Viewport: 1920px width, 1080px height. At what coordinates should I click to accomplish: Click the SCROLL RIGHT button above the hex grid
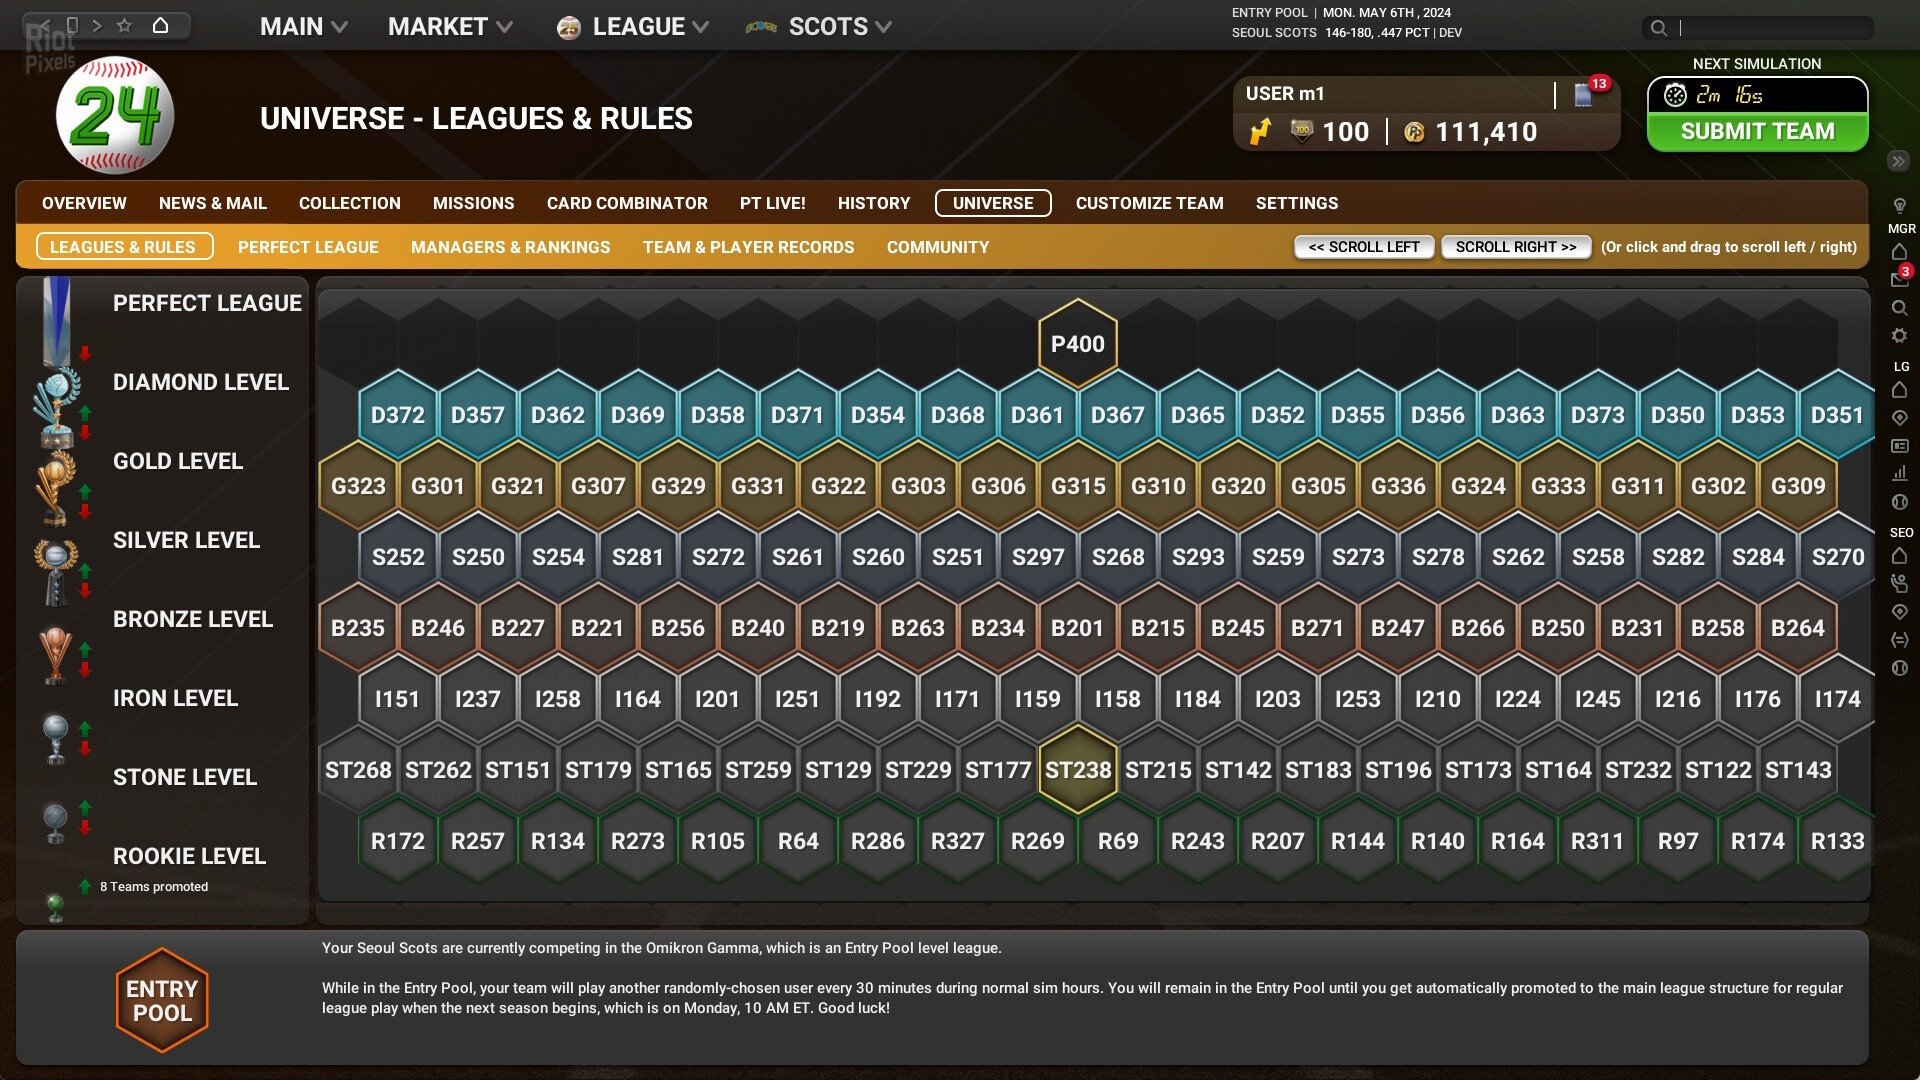[x=1516, y=246]
